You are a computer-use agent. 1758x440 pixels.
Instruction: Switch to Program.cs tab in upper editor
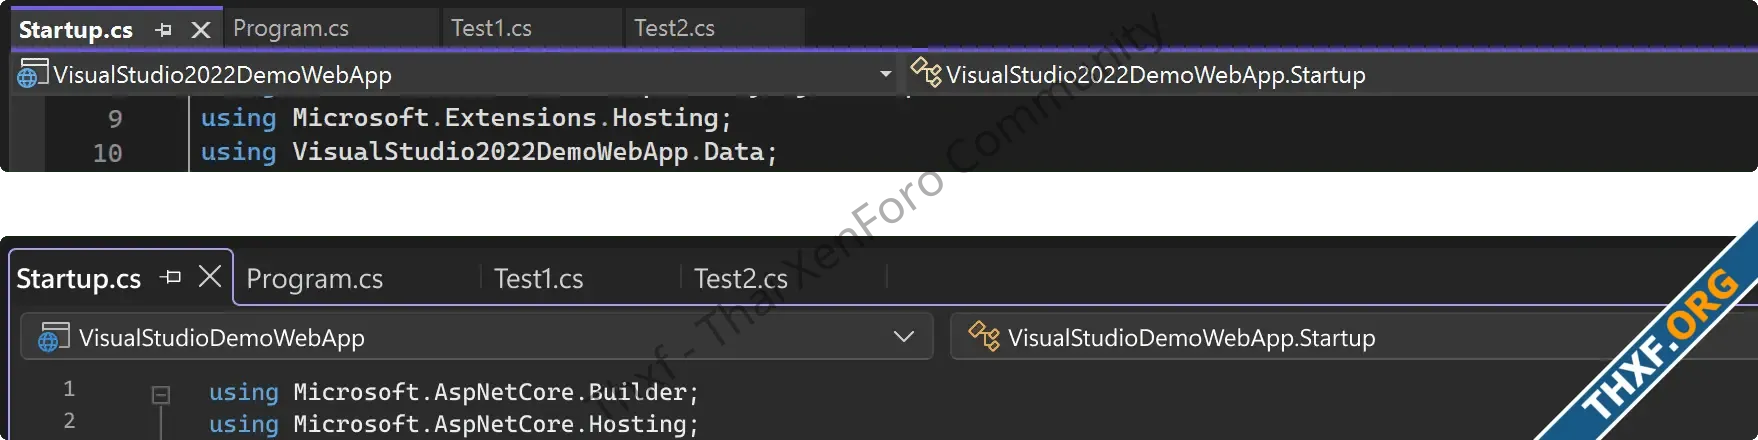[291, 28]
